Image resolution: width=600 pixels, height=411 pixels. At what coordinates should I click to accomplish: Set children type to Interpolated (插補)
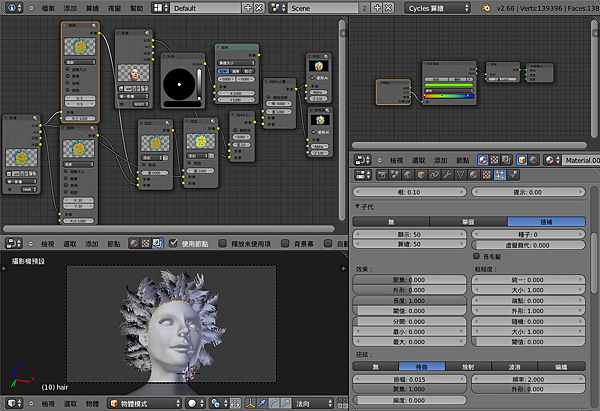pos(546,222)
